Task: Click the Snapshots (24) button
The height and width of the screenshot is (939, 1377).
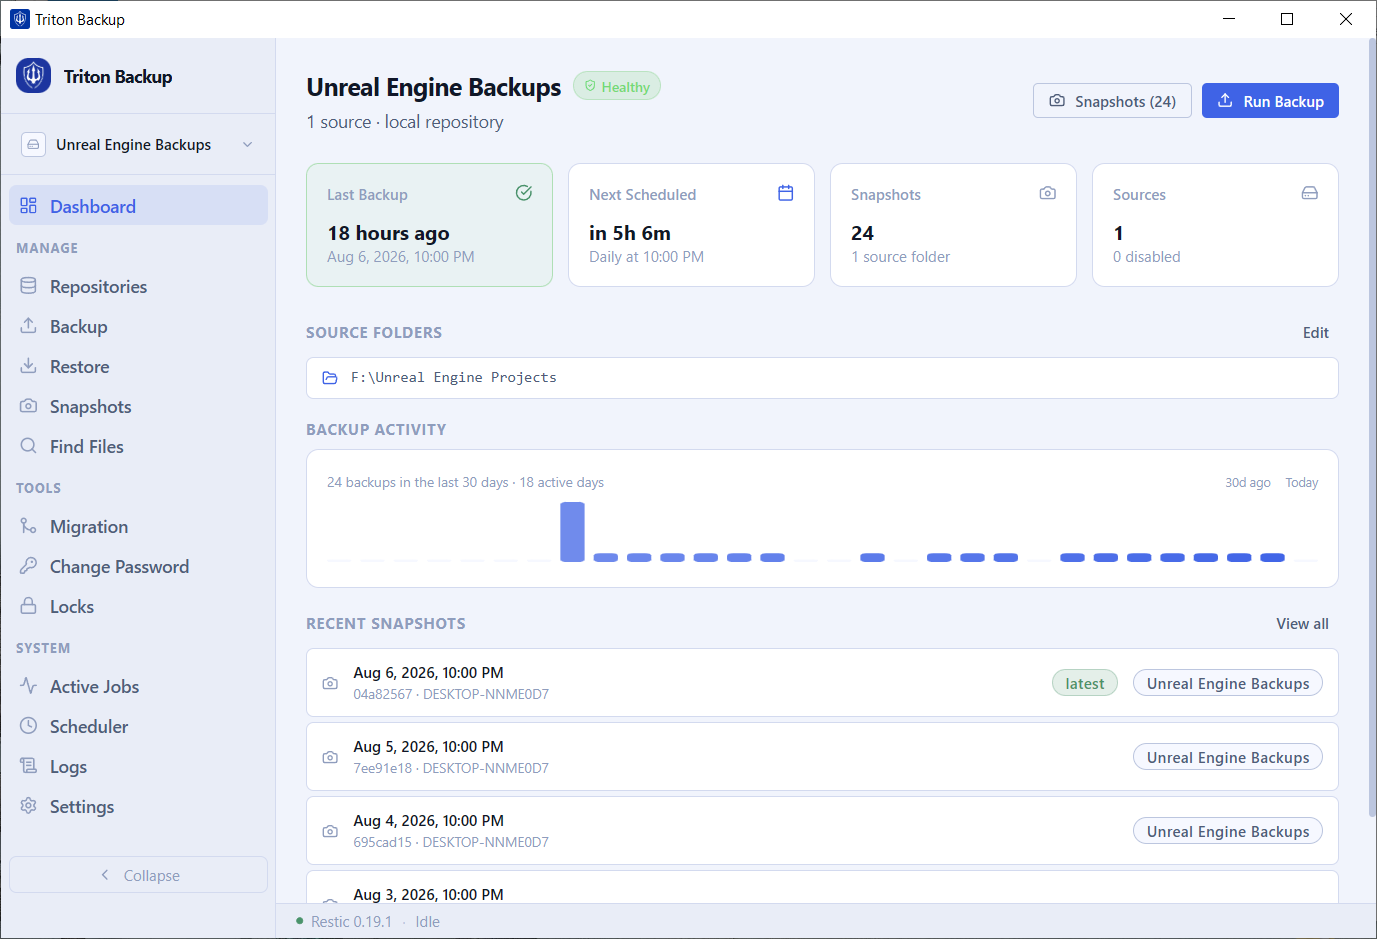Action: tap(1112, 101)
